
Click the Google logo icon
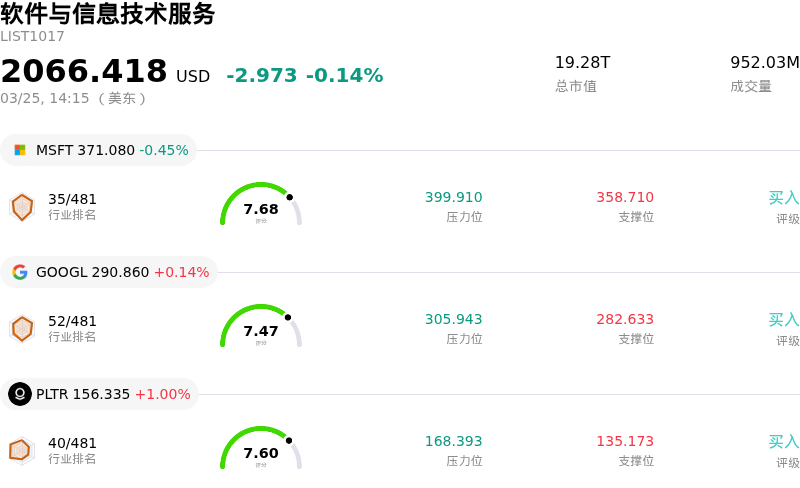[20, 272]
